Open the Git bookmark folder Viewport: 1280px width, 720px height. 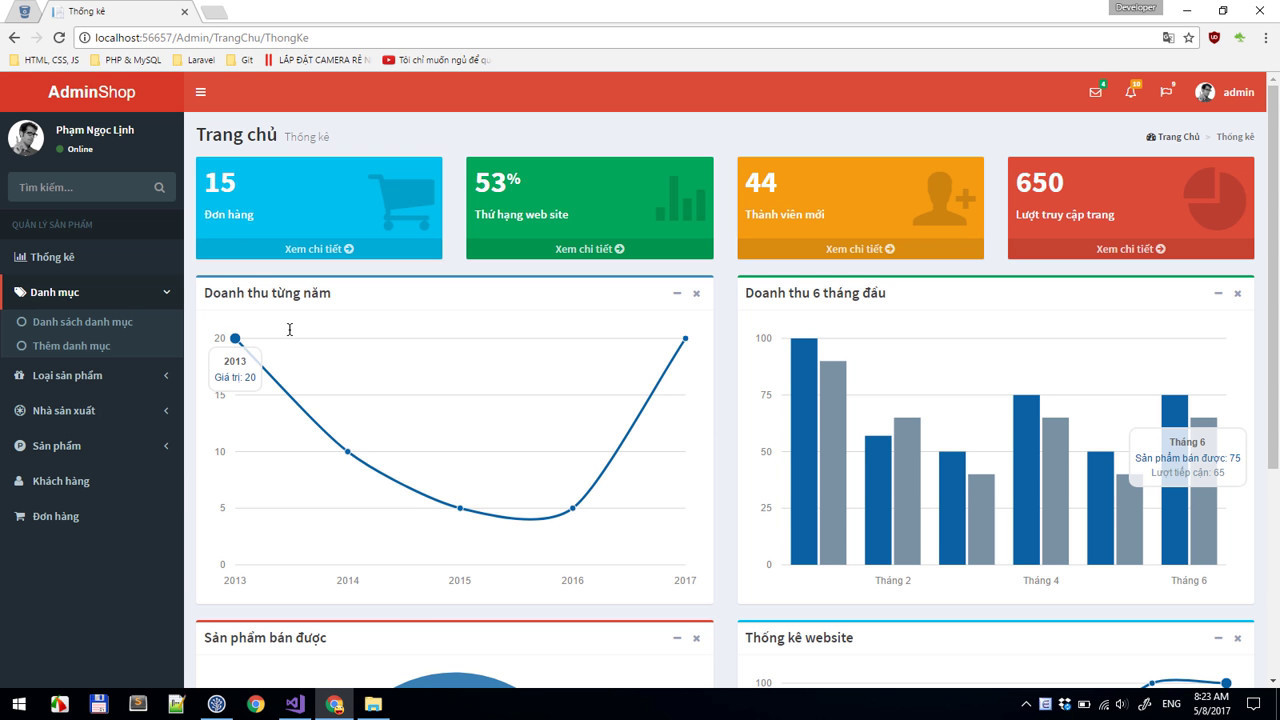tap(240, 60)
